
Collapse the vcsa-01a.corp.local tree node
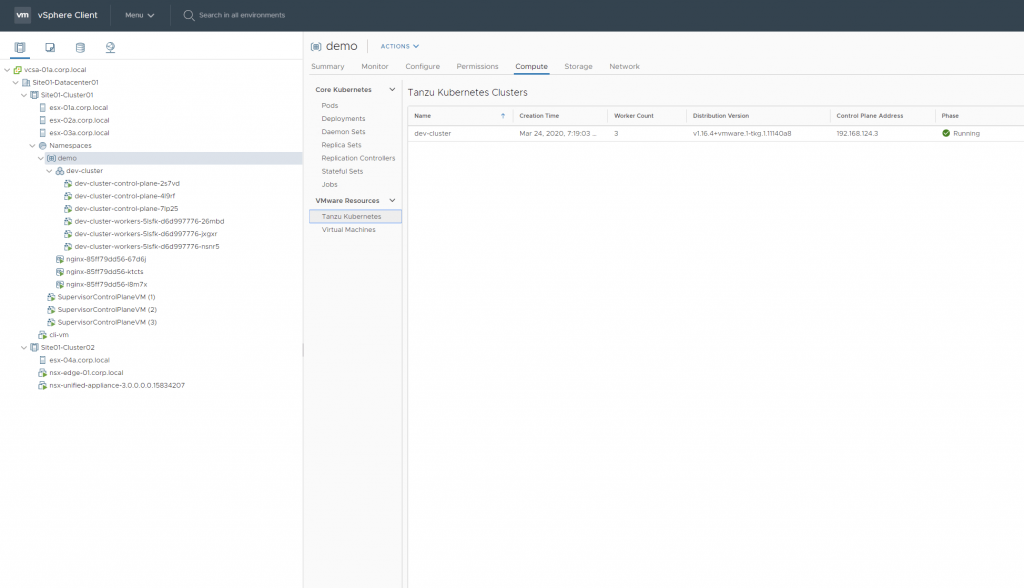[7, 70]
